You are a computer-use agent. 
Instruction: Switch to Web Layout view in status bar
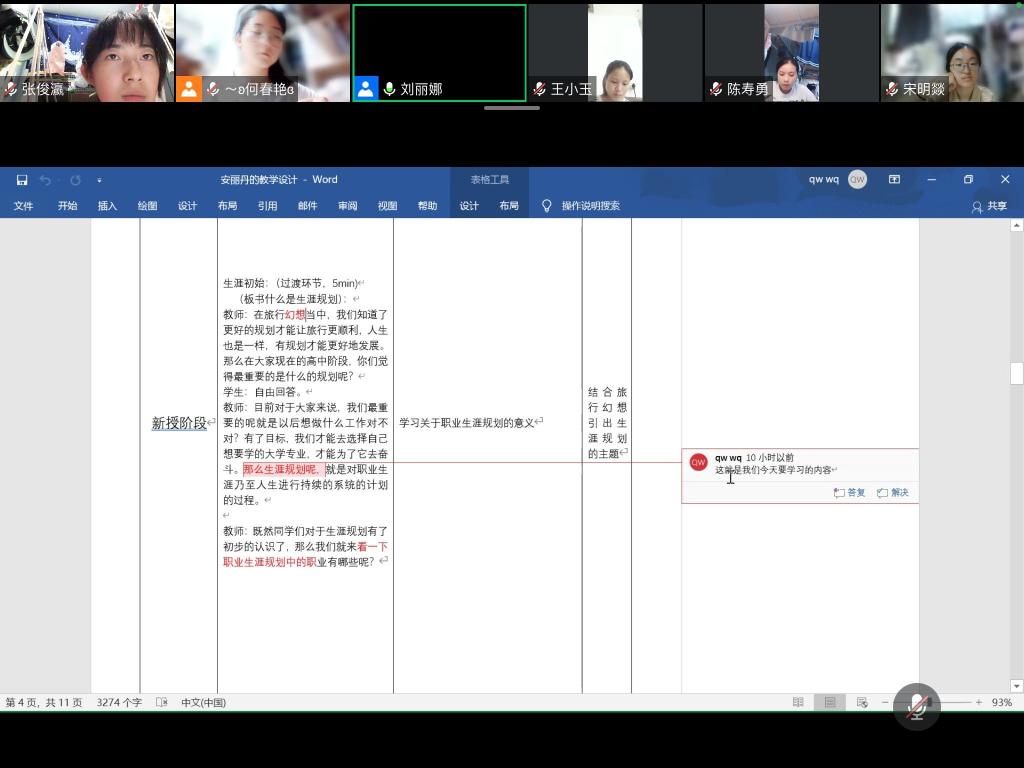pos(861,703)
